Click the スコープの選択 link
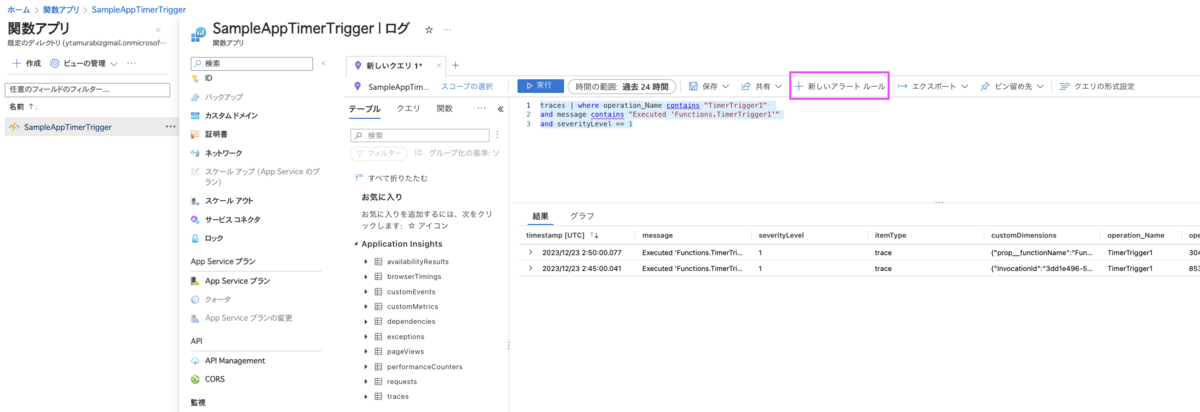 click(x=467, y=87)
